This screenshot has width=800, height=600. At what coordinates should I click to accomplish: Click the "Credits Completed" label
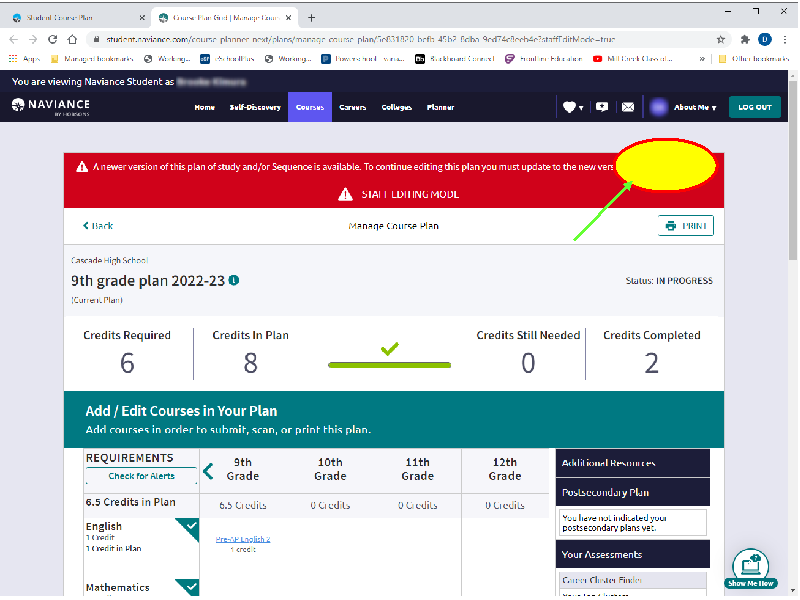[652, 335]
